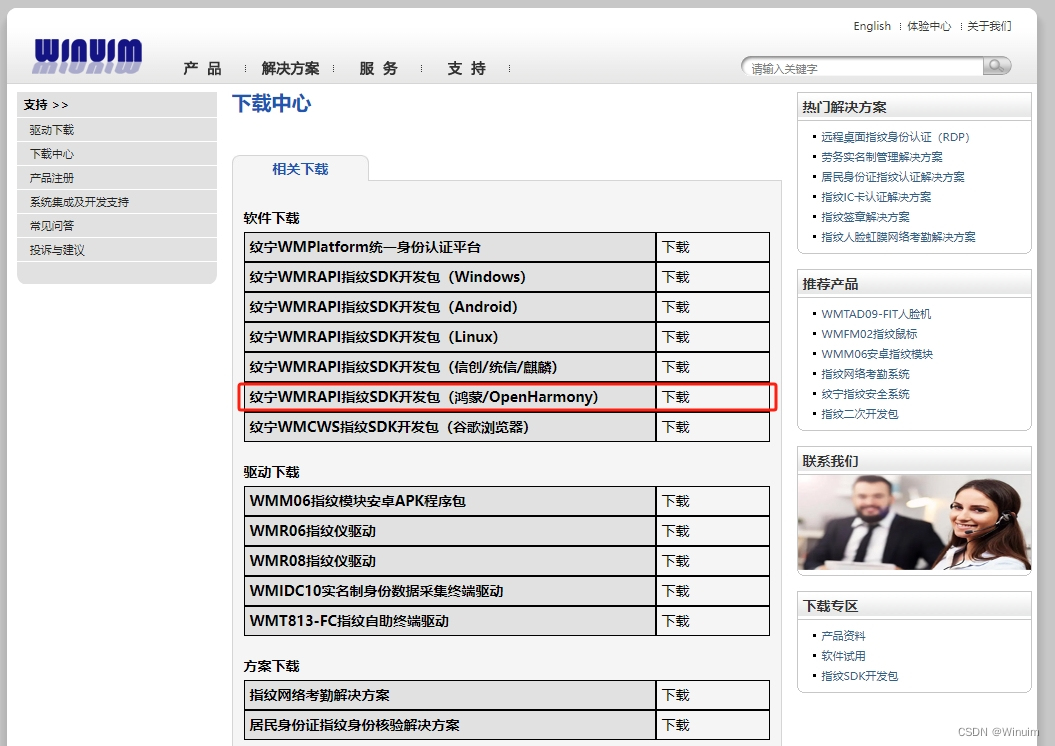This screenshot has height=746, width=1055.
Task: Download the 信创/统信/麒麟 SDK package
Action: click(x=676, y=367)
